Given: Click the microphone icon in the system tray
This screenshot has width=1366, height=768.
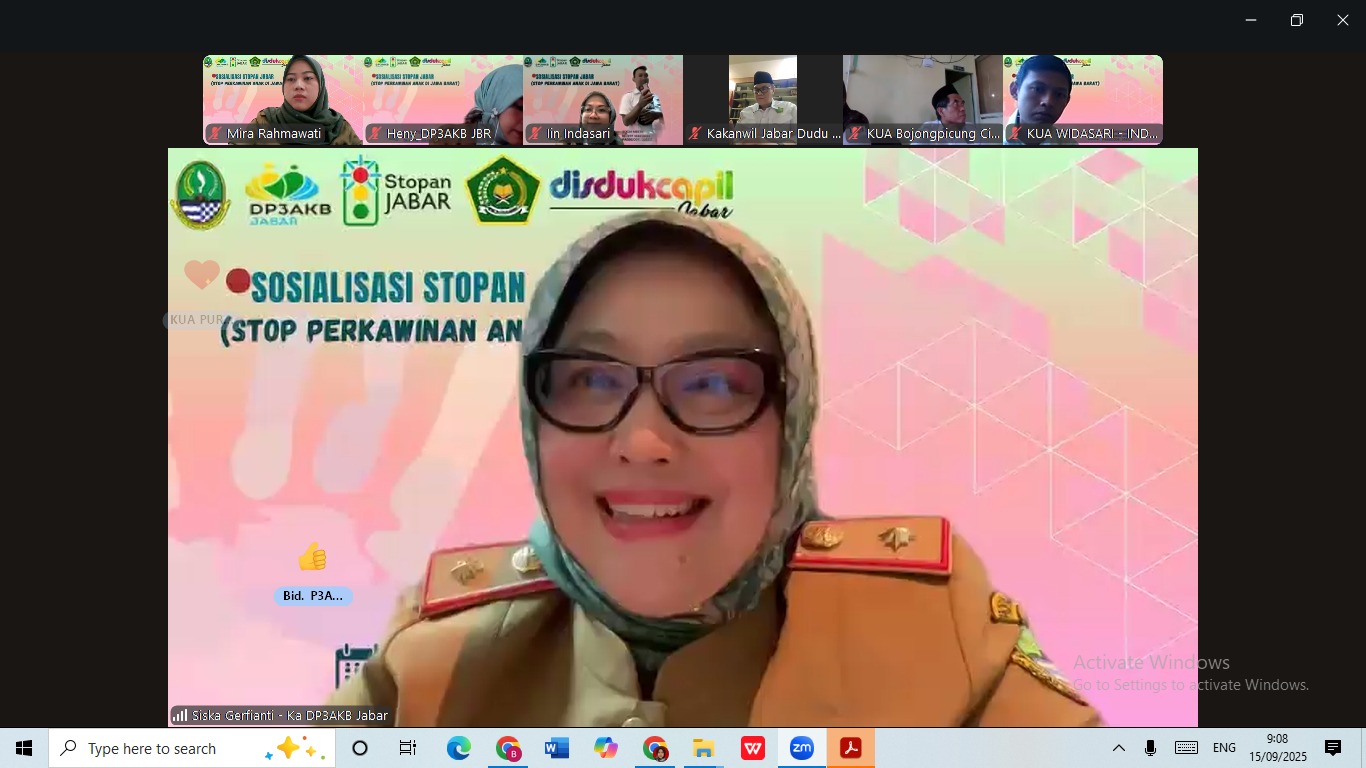Looking at the screenshot, I should click(x=1150, y=748).
